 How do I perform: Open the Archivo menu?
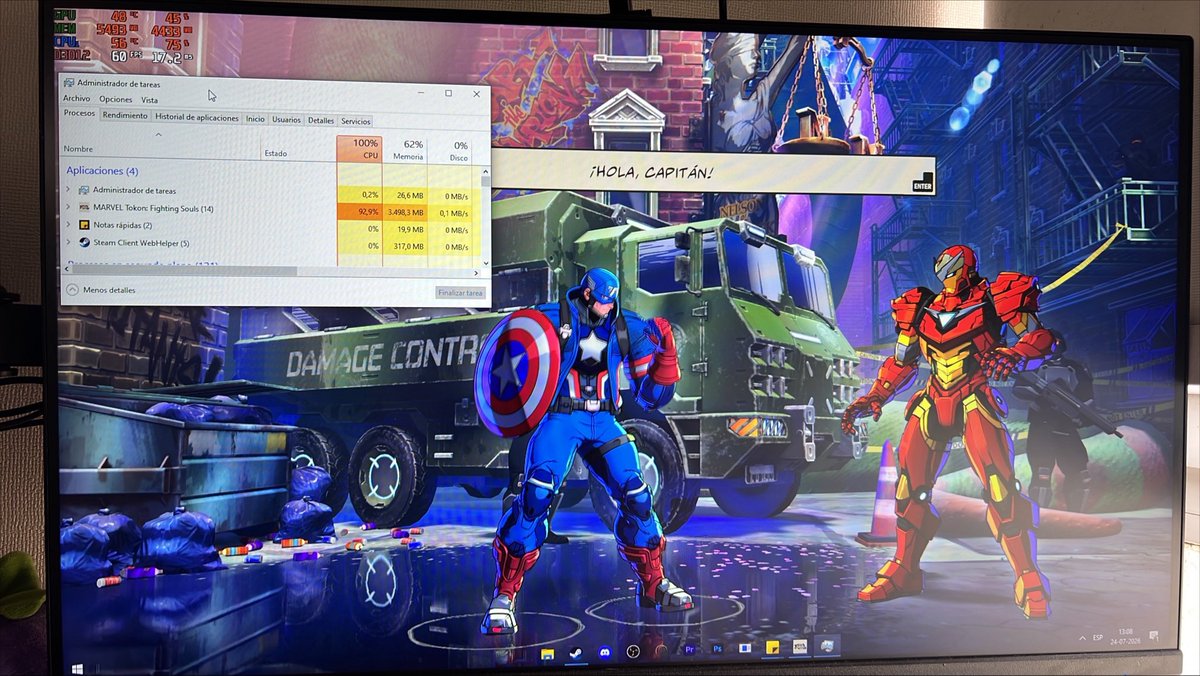click(x=76, y=99)
